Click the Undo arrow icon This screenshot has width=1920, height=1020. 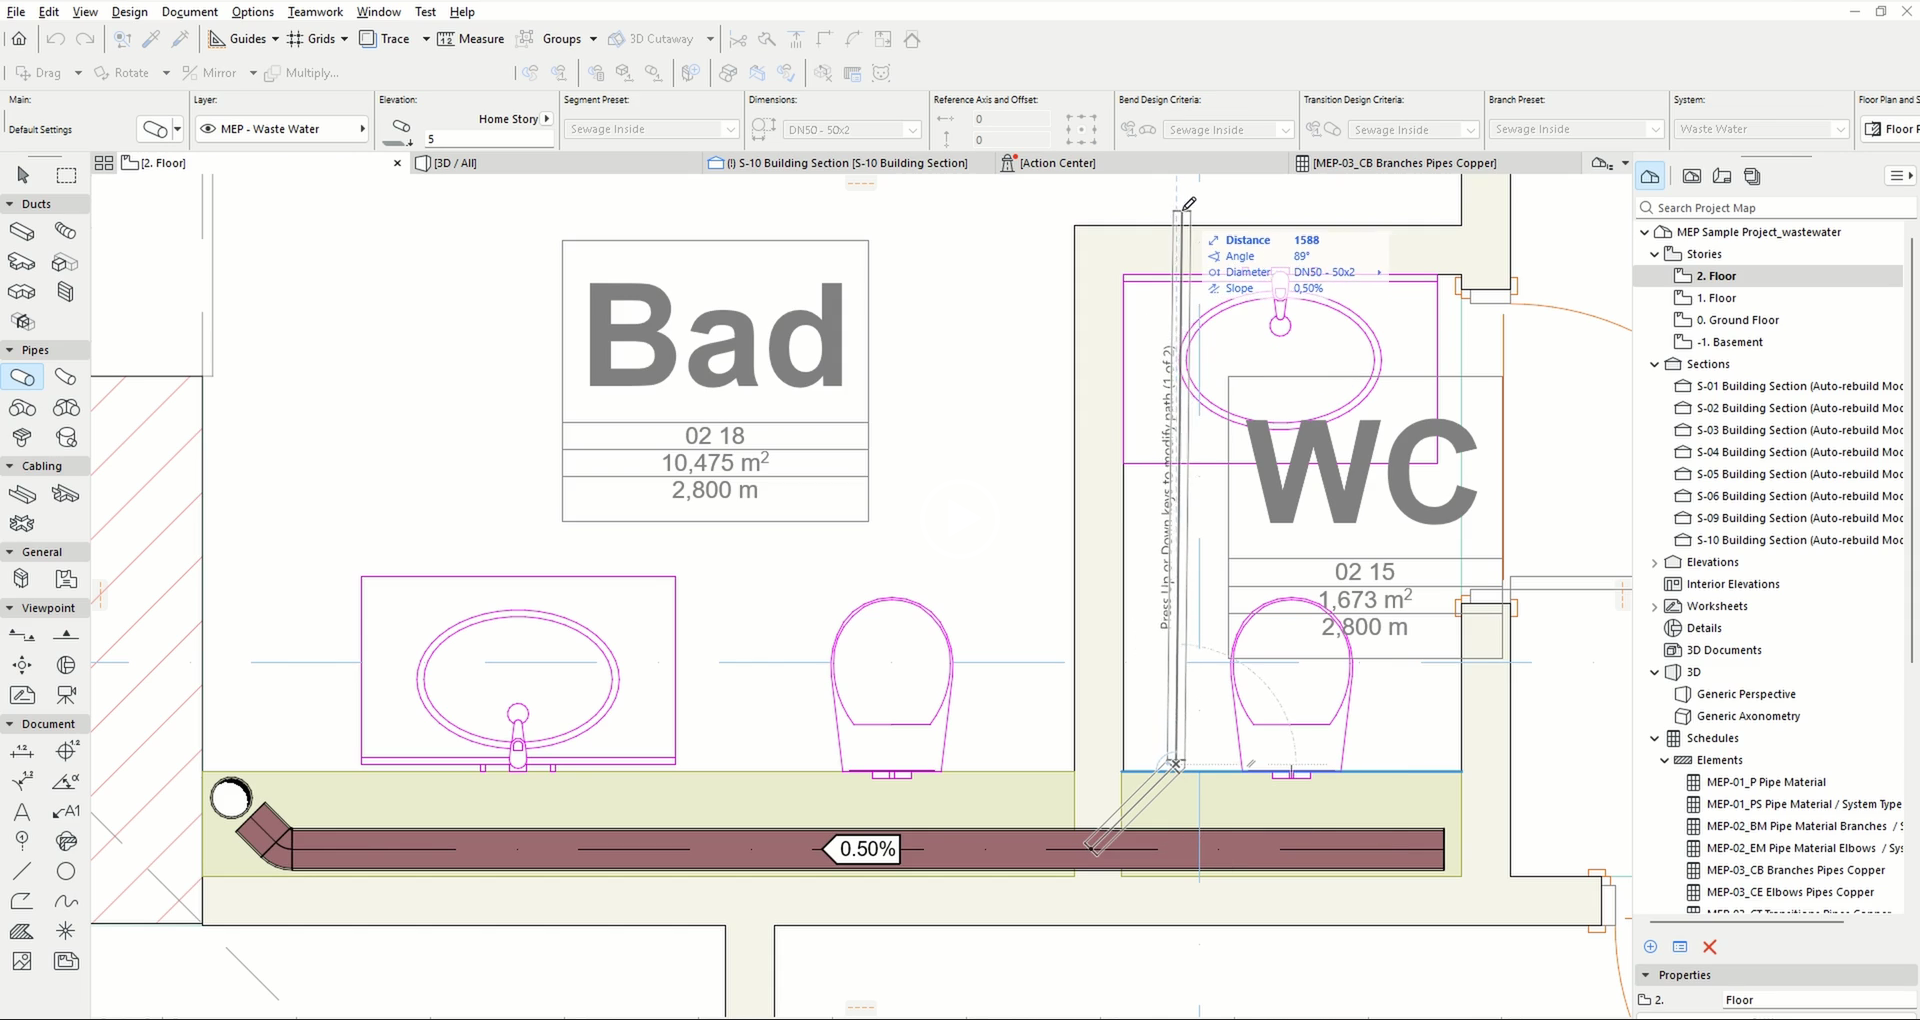click(56, 39)
